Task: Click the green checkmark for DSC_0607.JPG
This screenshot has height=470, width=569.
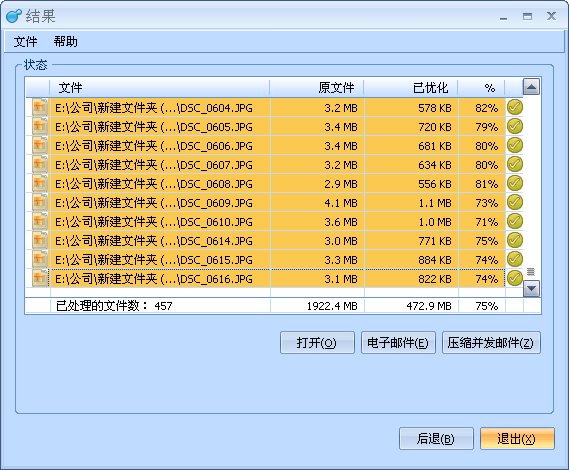Action: tap(515, 164)
